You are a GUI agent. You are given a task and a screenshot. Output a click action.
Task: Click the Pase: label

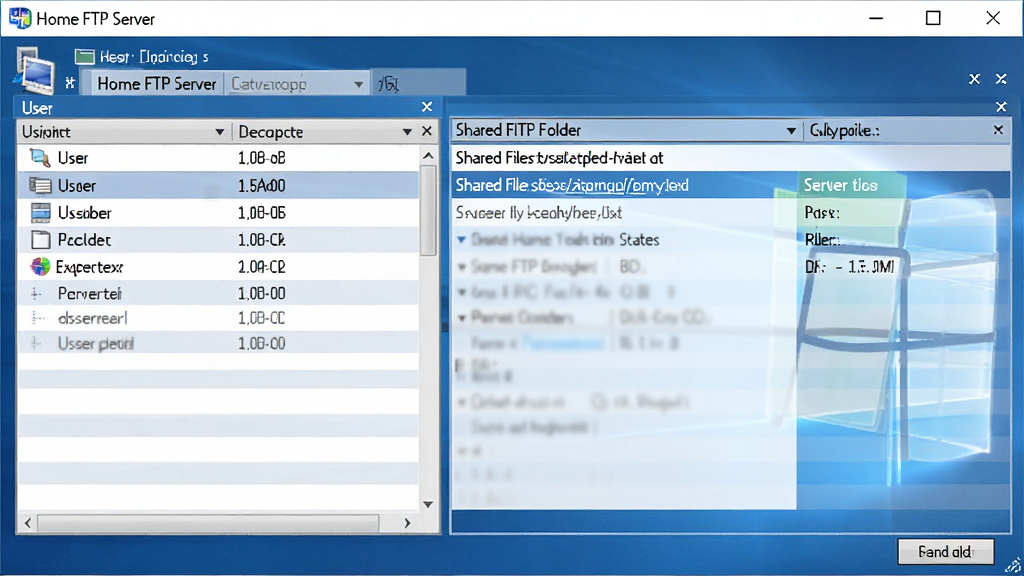[x=822, y=212]
